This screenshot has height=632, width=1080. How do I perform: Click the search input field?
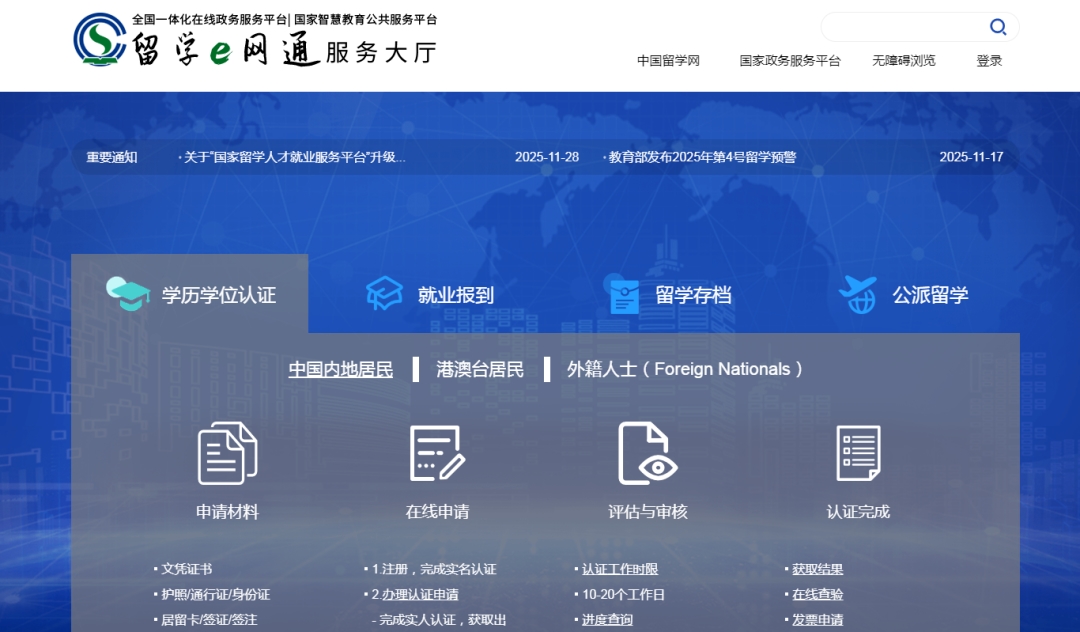tap(900, 27)
